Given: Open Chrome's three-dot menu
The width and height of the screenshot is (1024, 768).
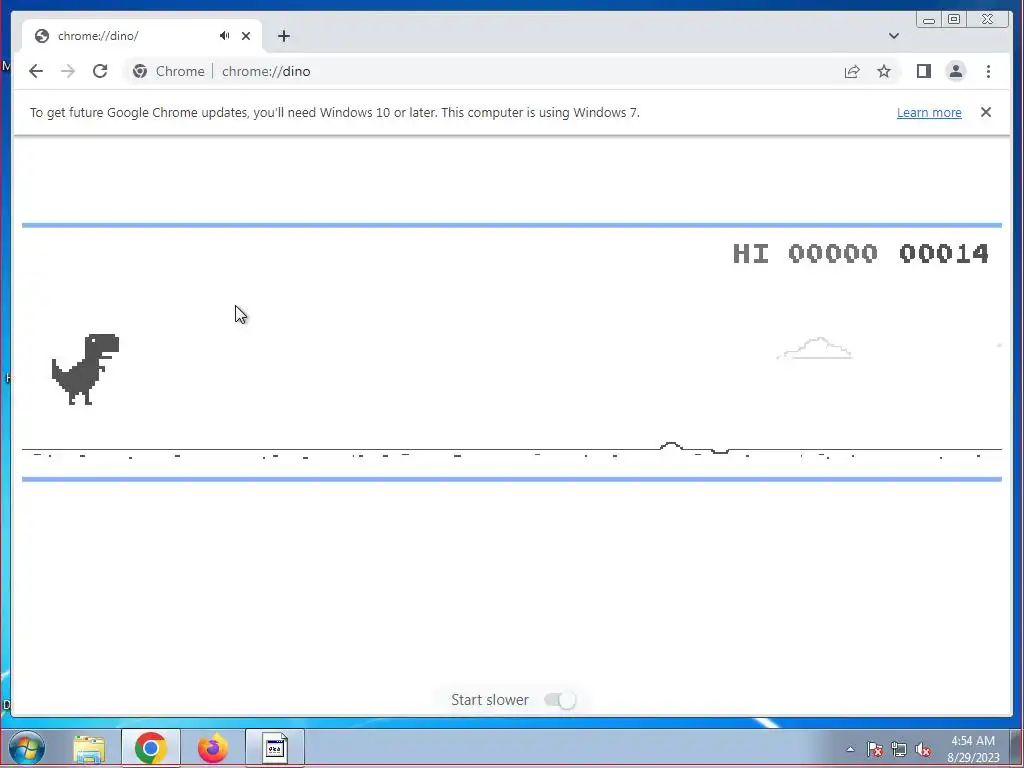Looking at the screenshot, I should [988, 71].
